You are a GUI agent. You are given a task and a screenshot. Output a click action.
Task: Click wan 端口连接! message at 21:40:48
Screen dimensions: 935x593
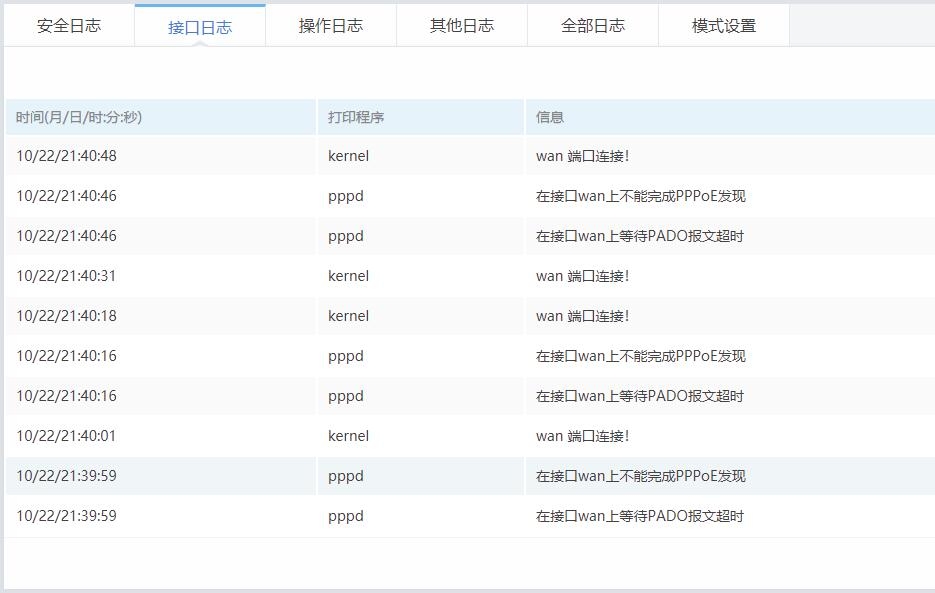pos(583,156)
